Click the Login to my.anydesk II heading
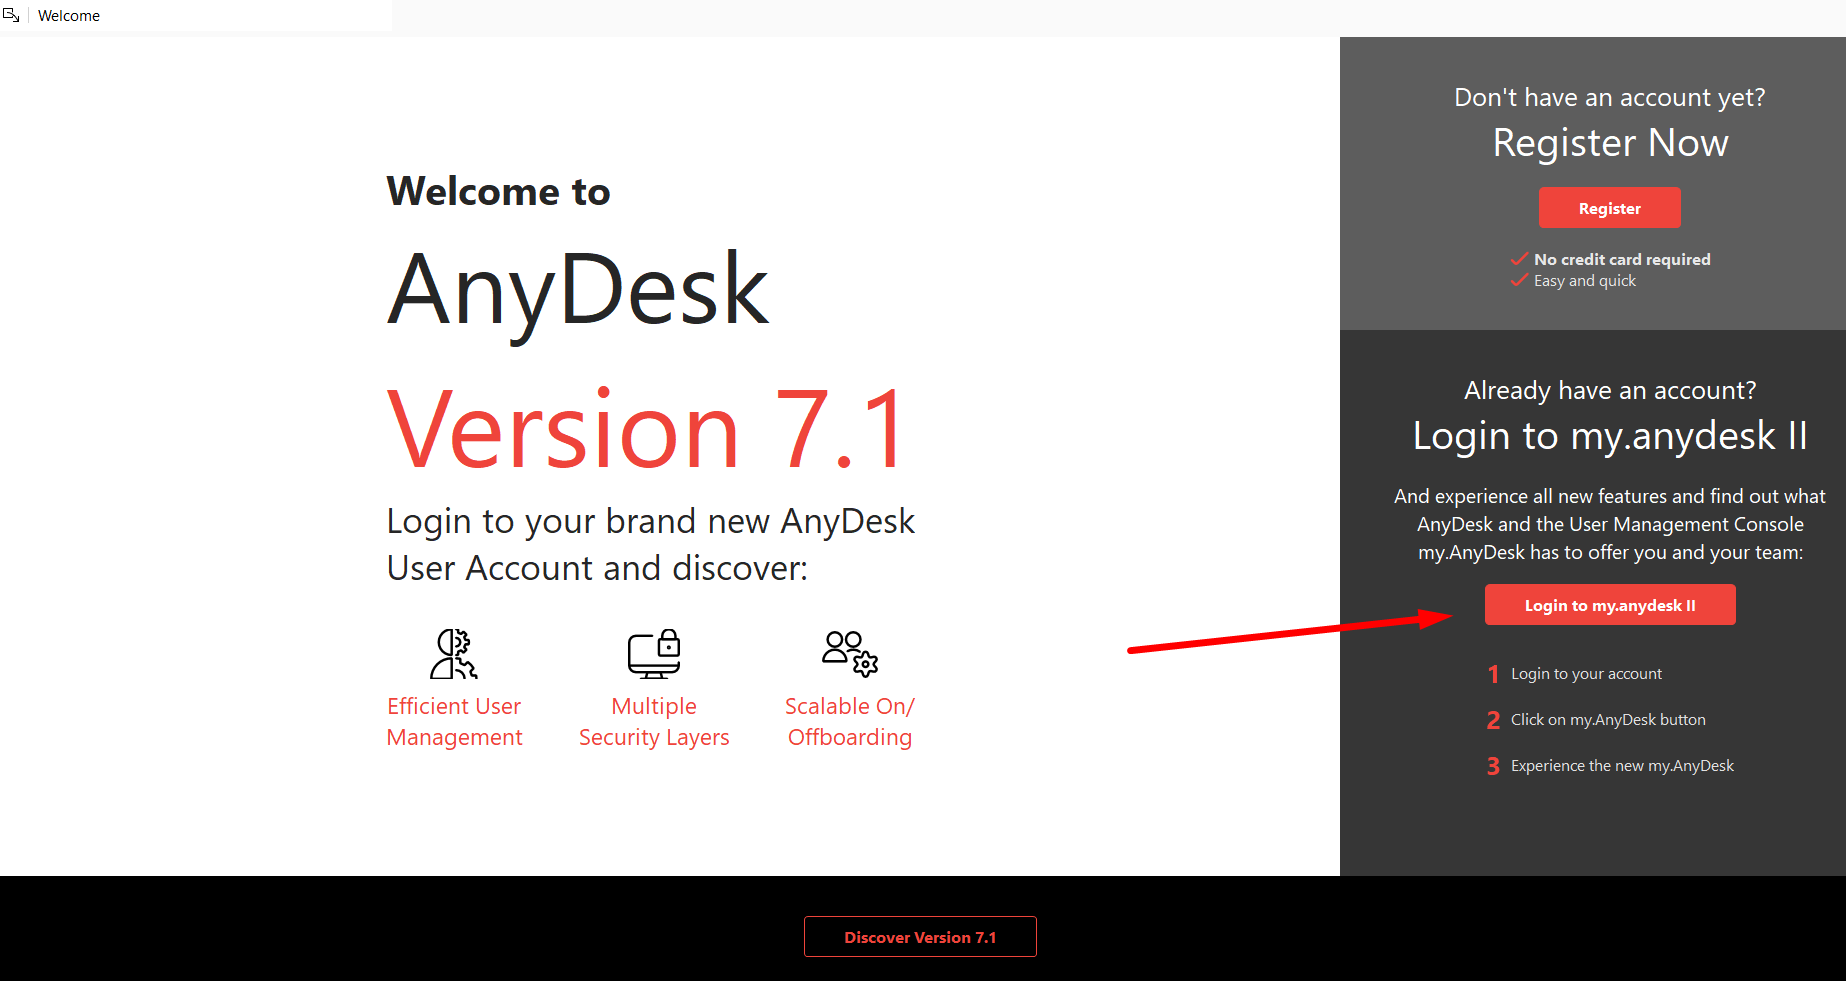 pyautogui.click(x=1610, y=436)
